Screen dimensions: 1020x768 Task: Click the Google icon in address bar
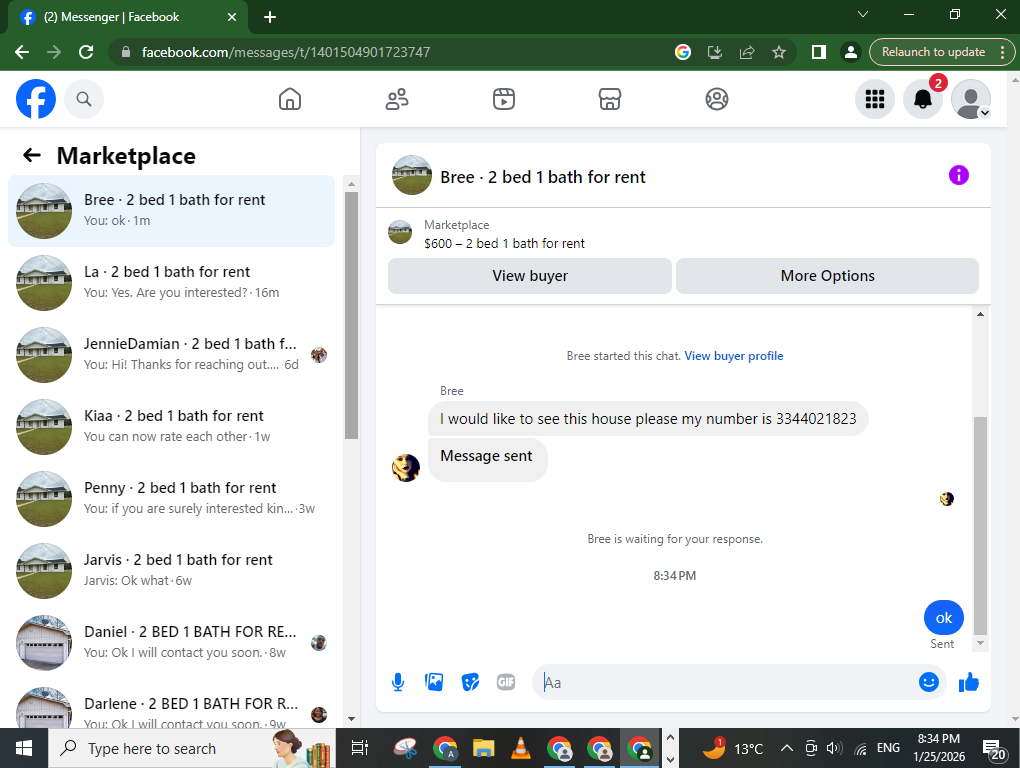(x=682, y=52)
